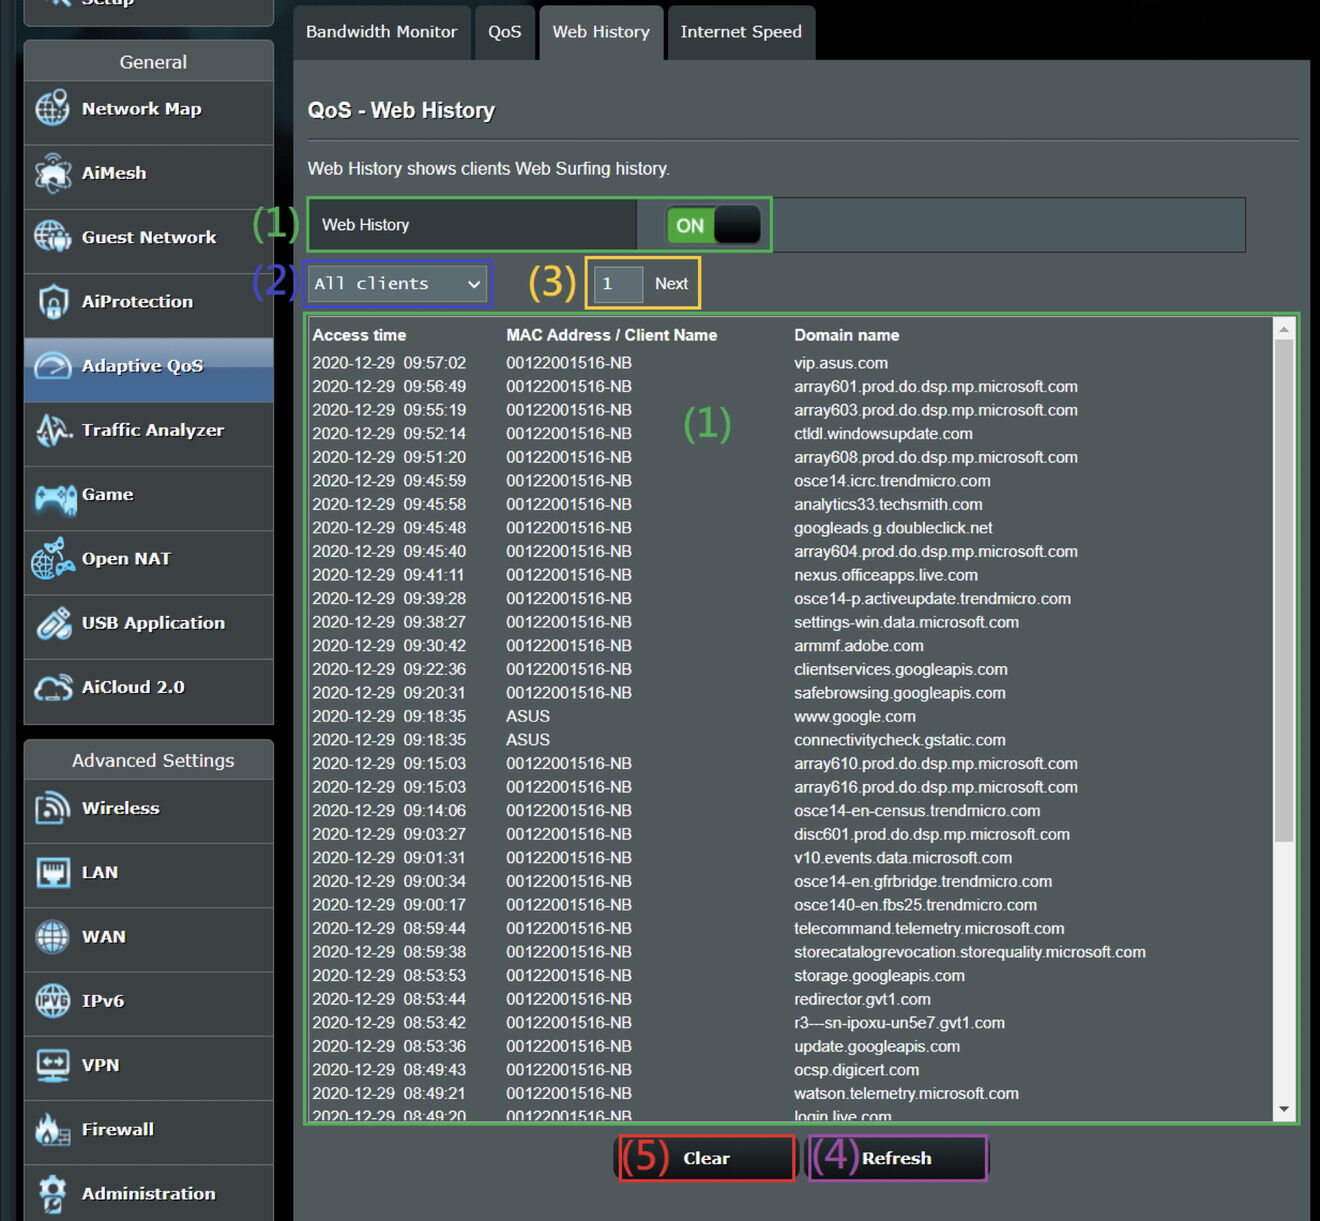The width and height of the screenshot is (1320, 1221).
Task: Open the USB Application icon
Action: pos(53,623)
